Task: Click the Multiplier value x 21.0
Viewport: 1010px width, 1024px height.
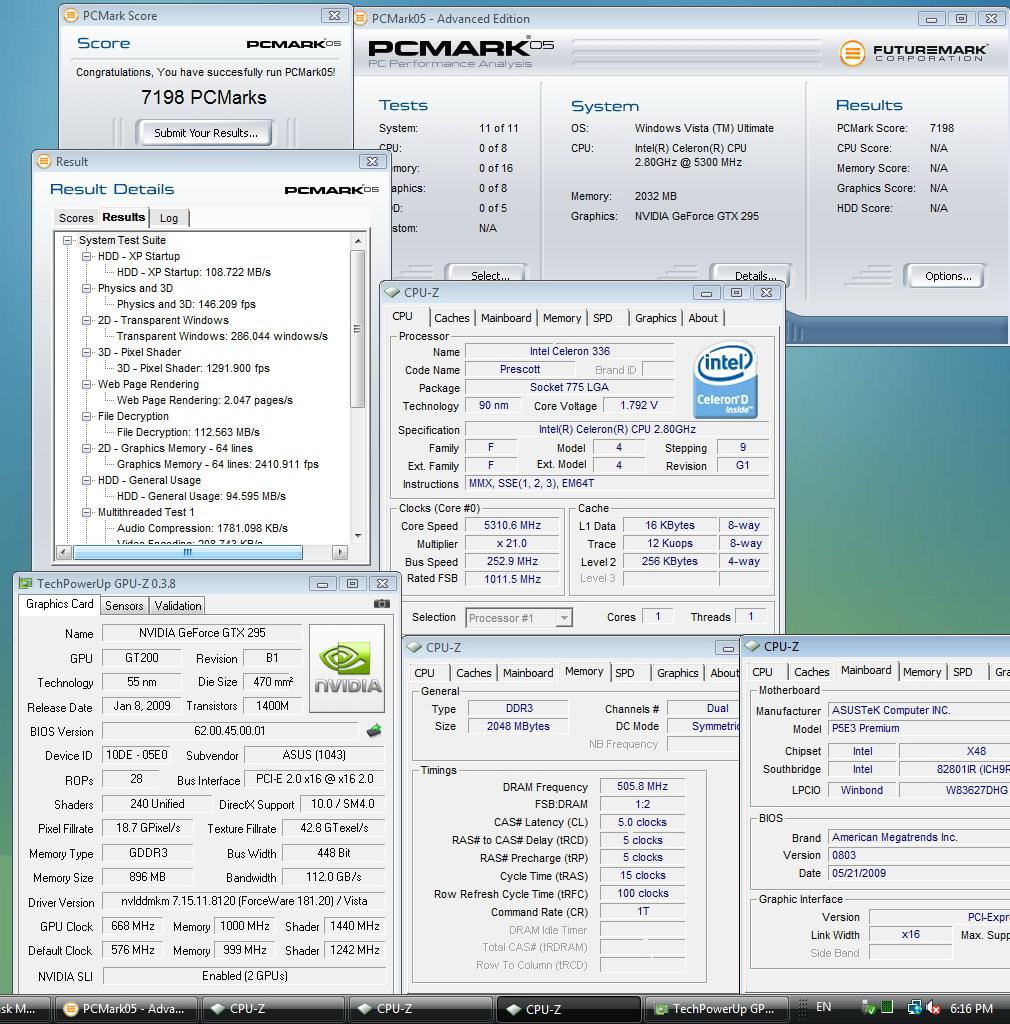Action: 513,543
